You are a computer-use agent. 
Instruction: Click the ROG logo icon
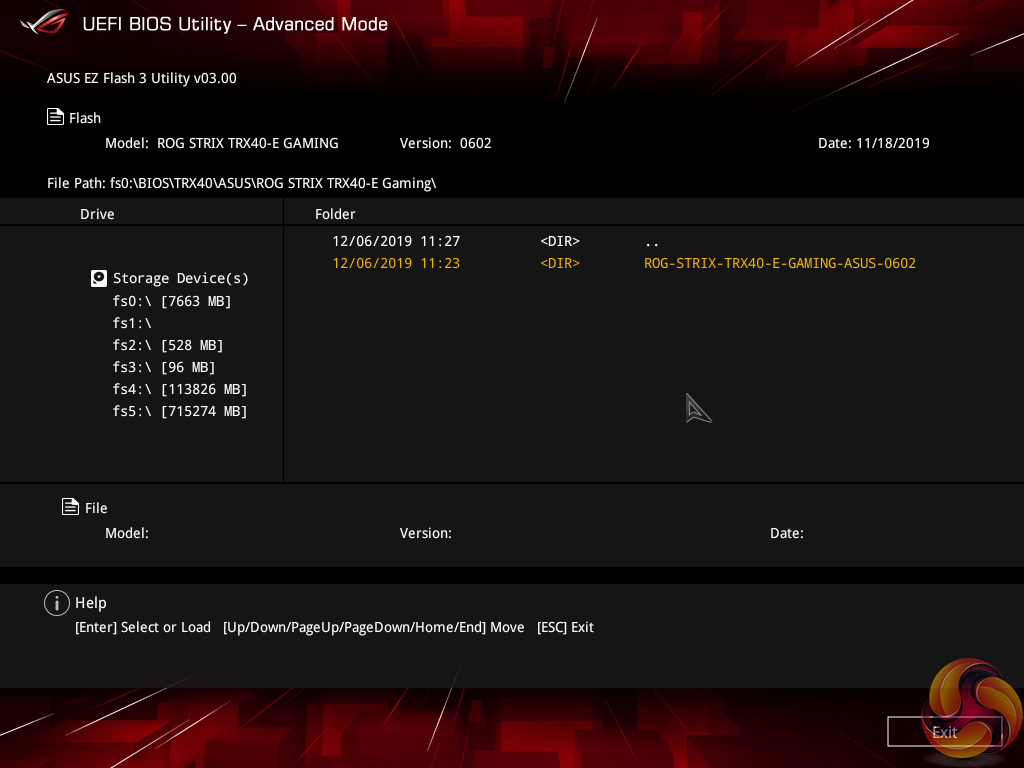(x=43, y=22)
